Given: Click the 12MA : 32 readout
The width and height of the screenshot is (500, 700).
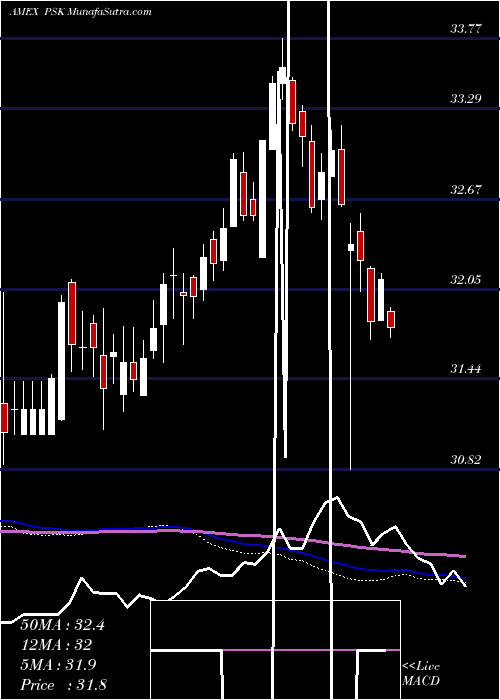Looking at the screenshot, I should (56, 645).
